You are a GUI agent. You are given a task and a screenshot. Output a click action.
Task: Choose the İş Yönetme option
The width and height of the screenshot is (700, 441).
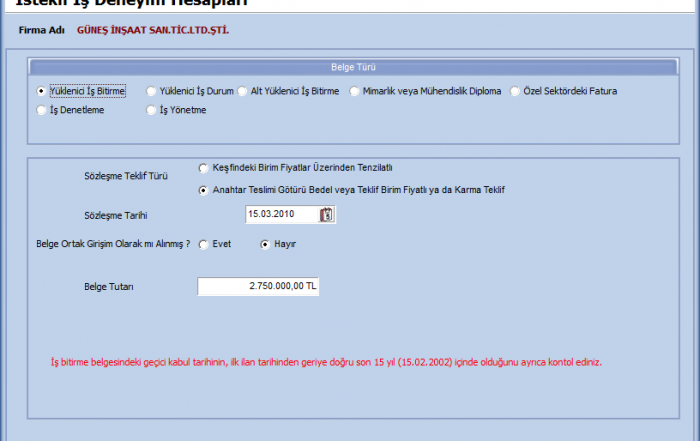pyautogui.click(x=152, y=110)
